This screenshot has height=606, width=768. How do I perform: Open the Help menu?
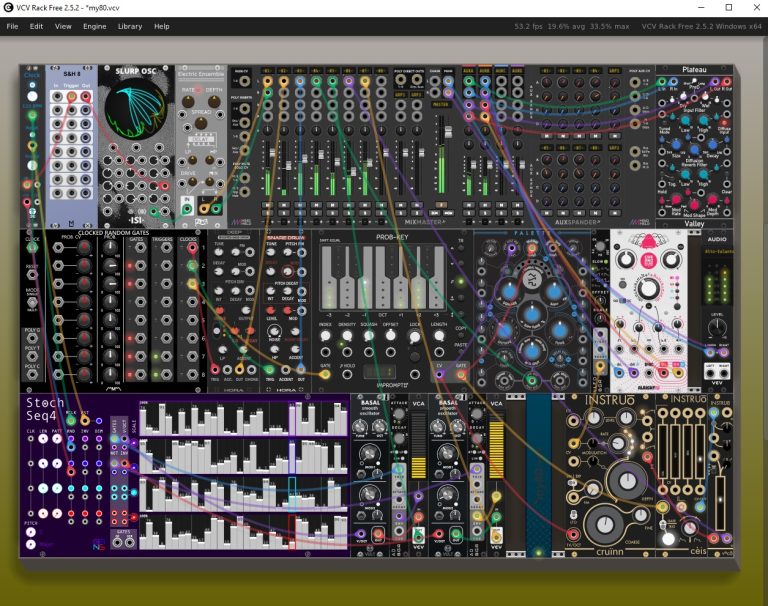[x=162, y=26]
